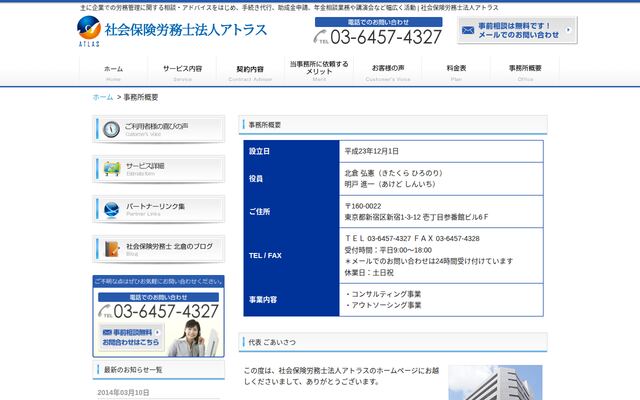
Task: Open サービス詳細 sidebar button
Action: tap(159, 169)
